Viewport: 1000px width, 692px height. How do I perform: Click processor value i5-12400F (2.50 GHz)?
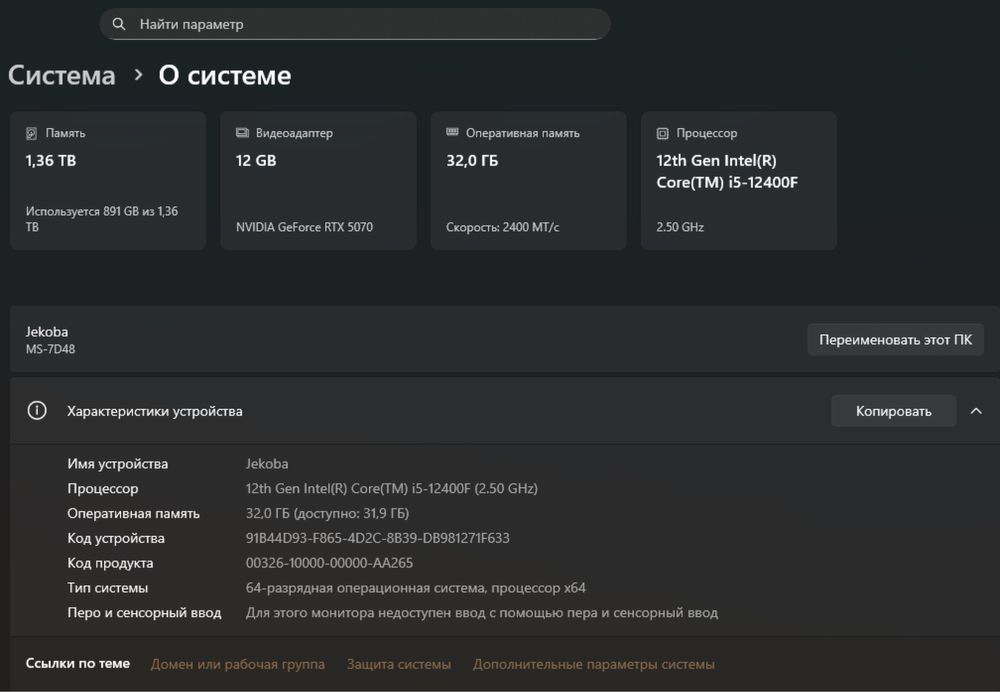coord(392,489)
